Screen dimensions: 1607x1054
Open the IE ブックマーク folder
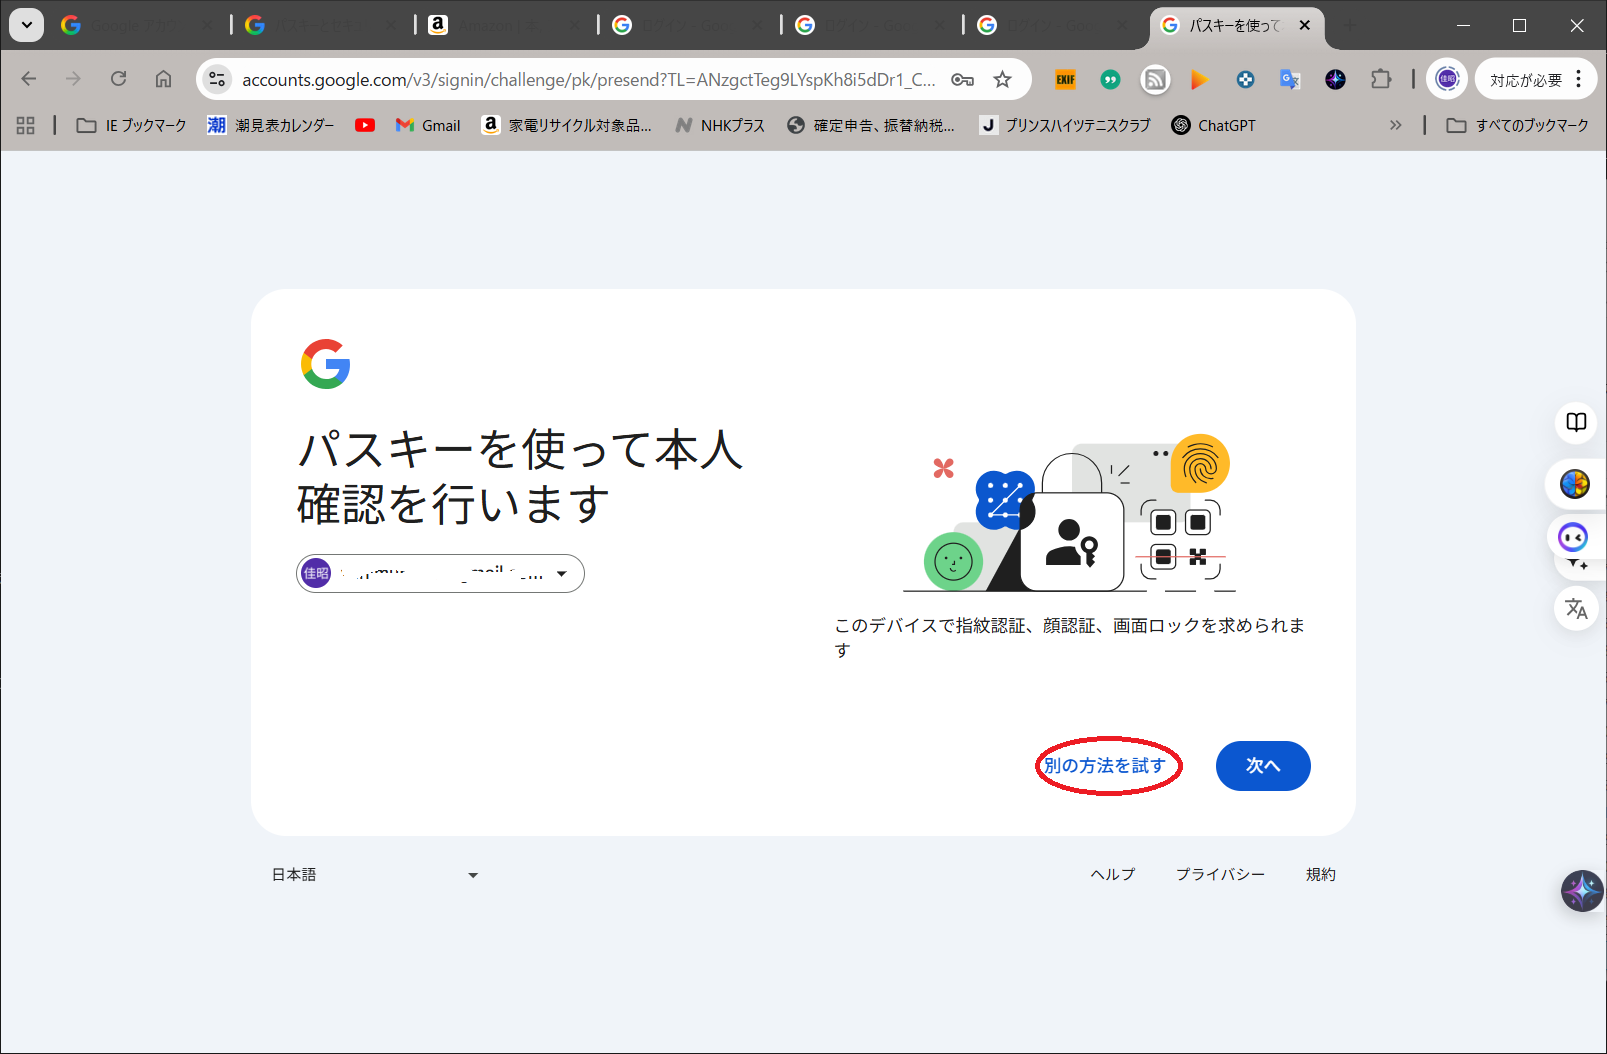tap(132, 125)
